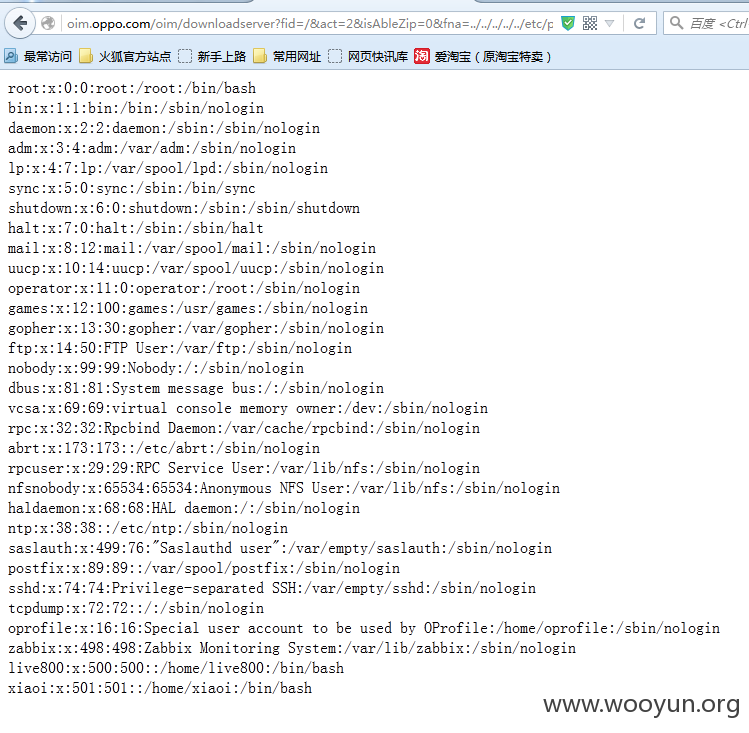Click the line starting 'oprofile:x:16:16'
749x733 pixels.
coord(364,628)
